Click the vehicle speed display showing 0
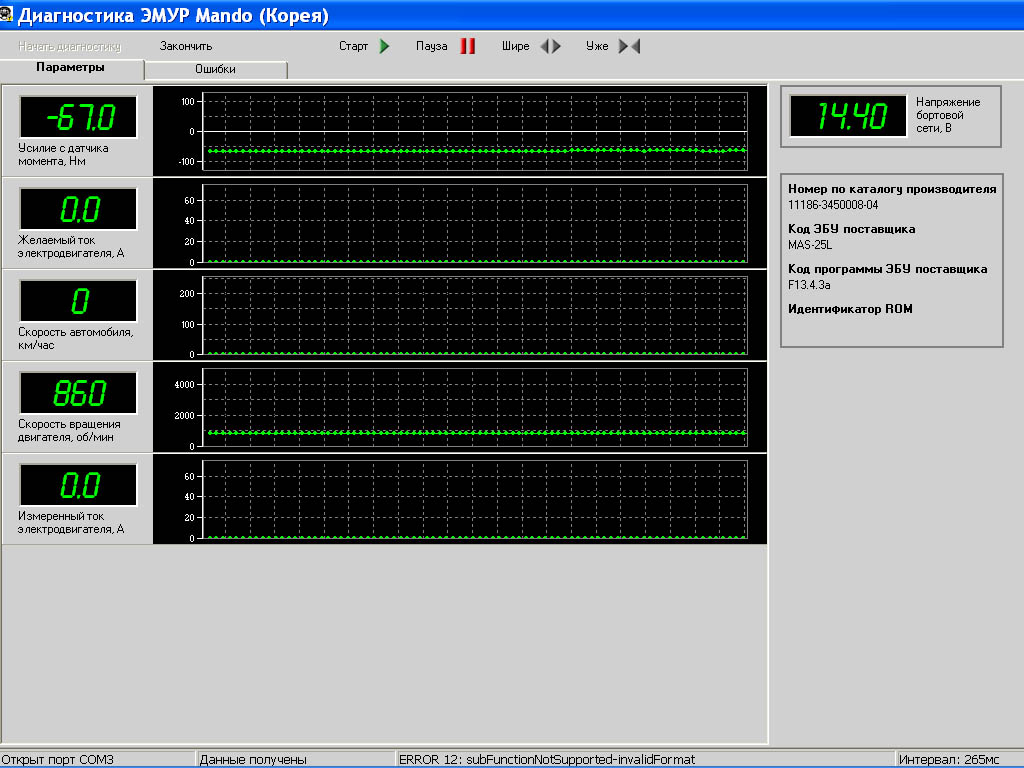1024x768 pixels. (x=79, y=301)
